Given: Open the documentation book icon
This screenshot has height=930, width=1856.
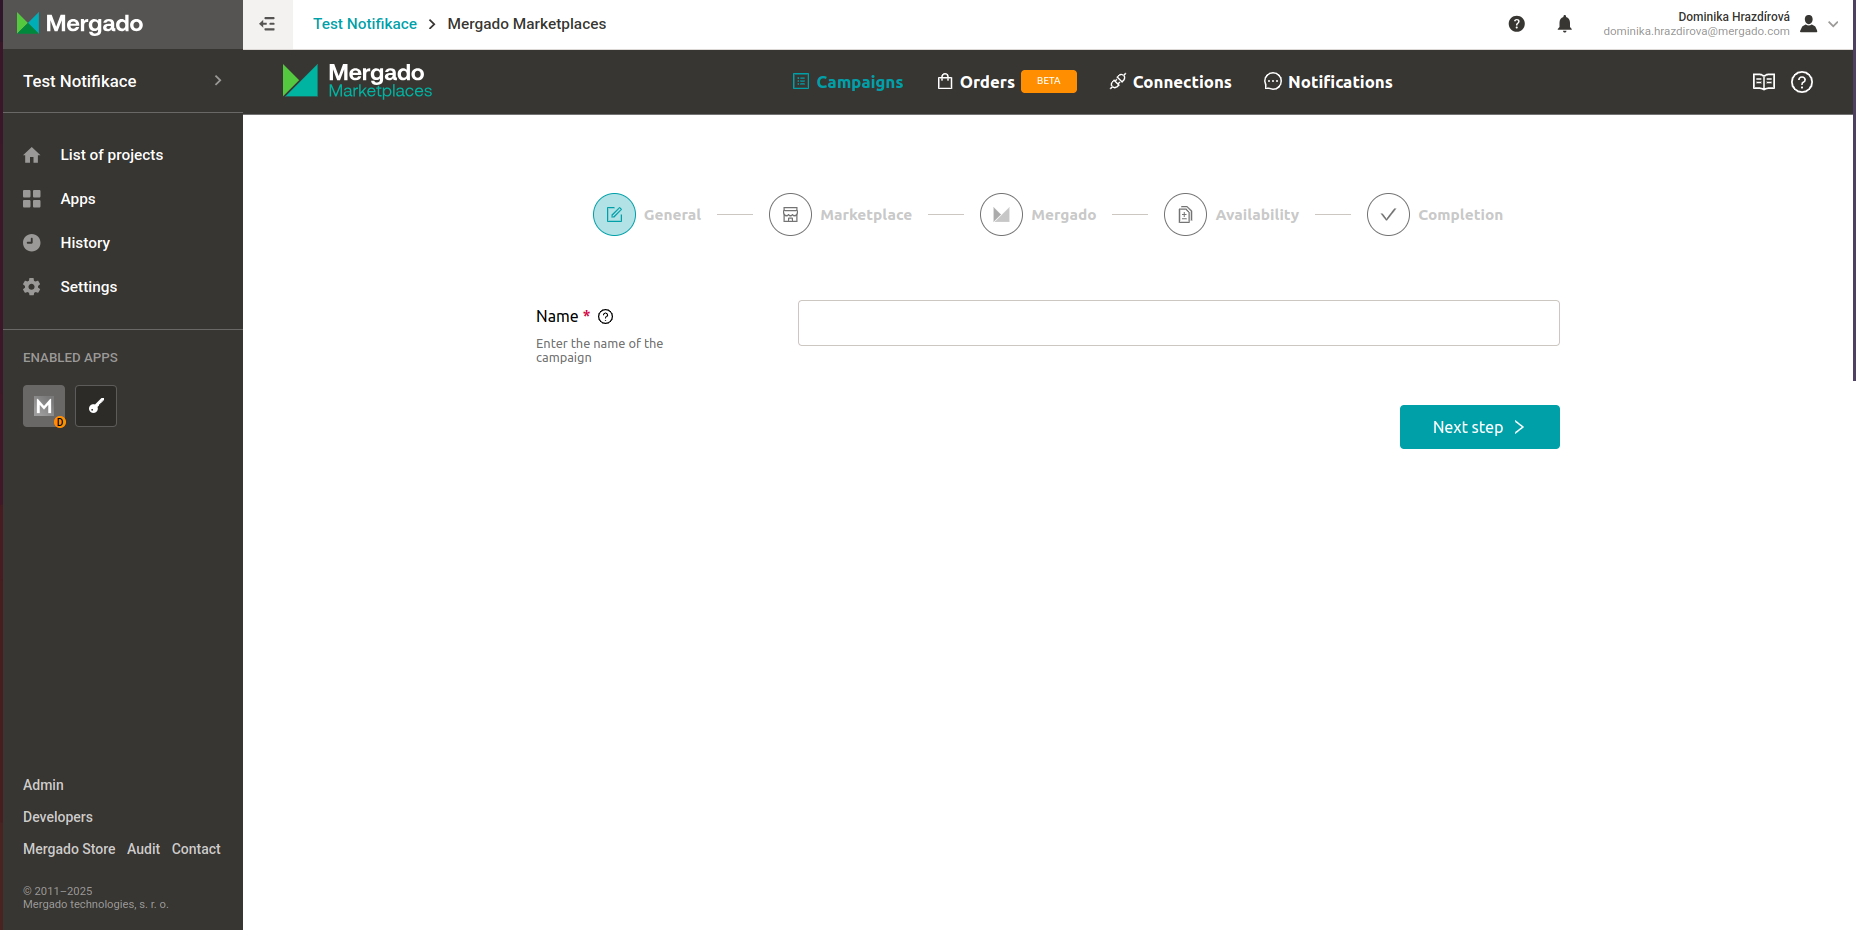Looking at the screenshot, I should tap(1764, 82).
